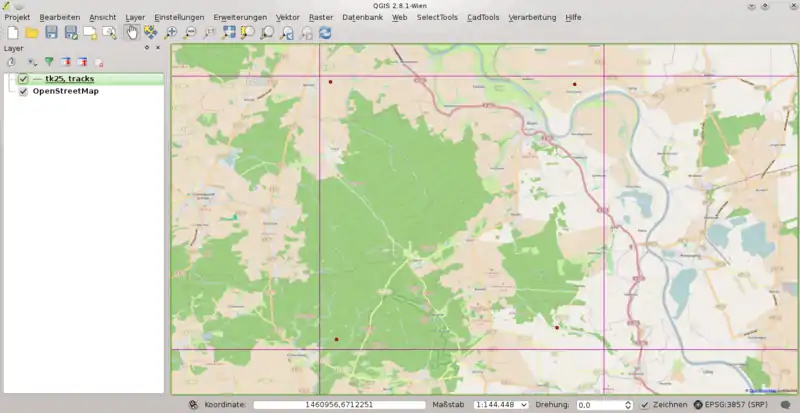
Task: Select the OpenStreetMap layer name
Action: pos(66,92)
